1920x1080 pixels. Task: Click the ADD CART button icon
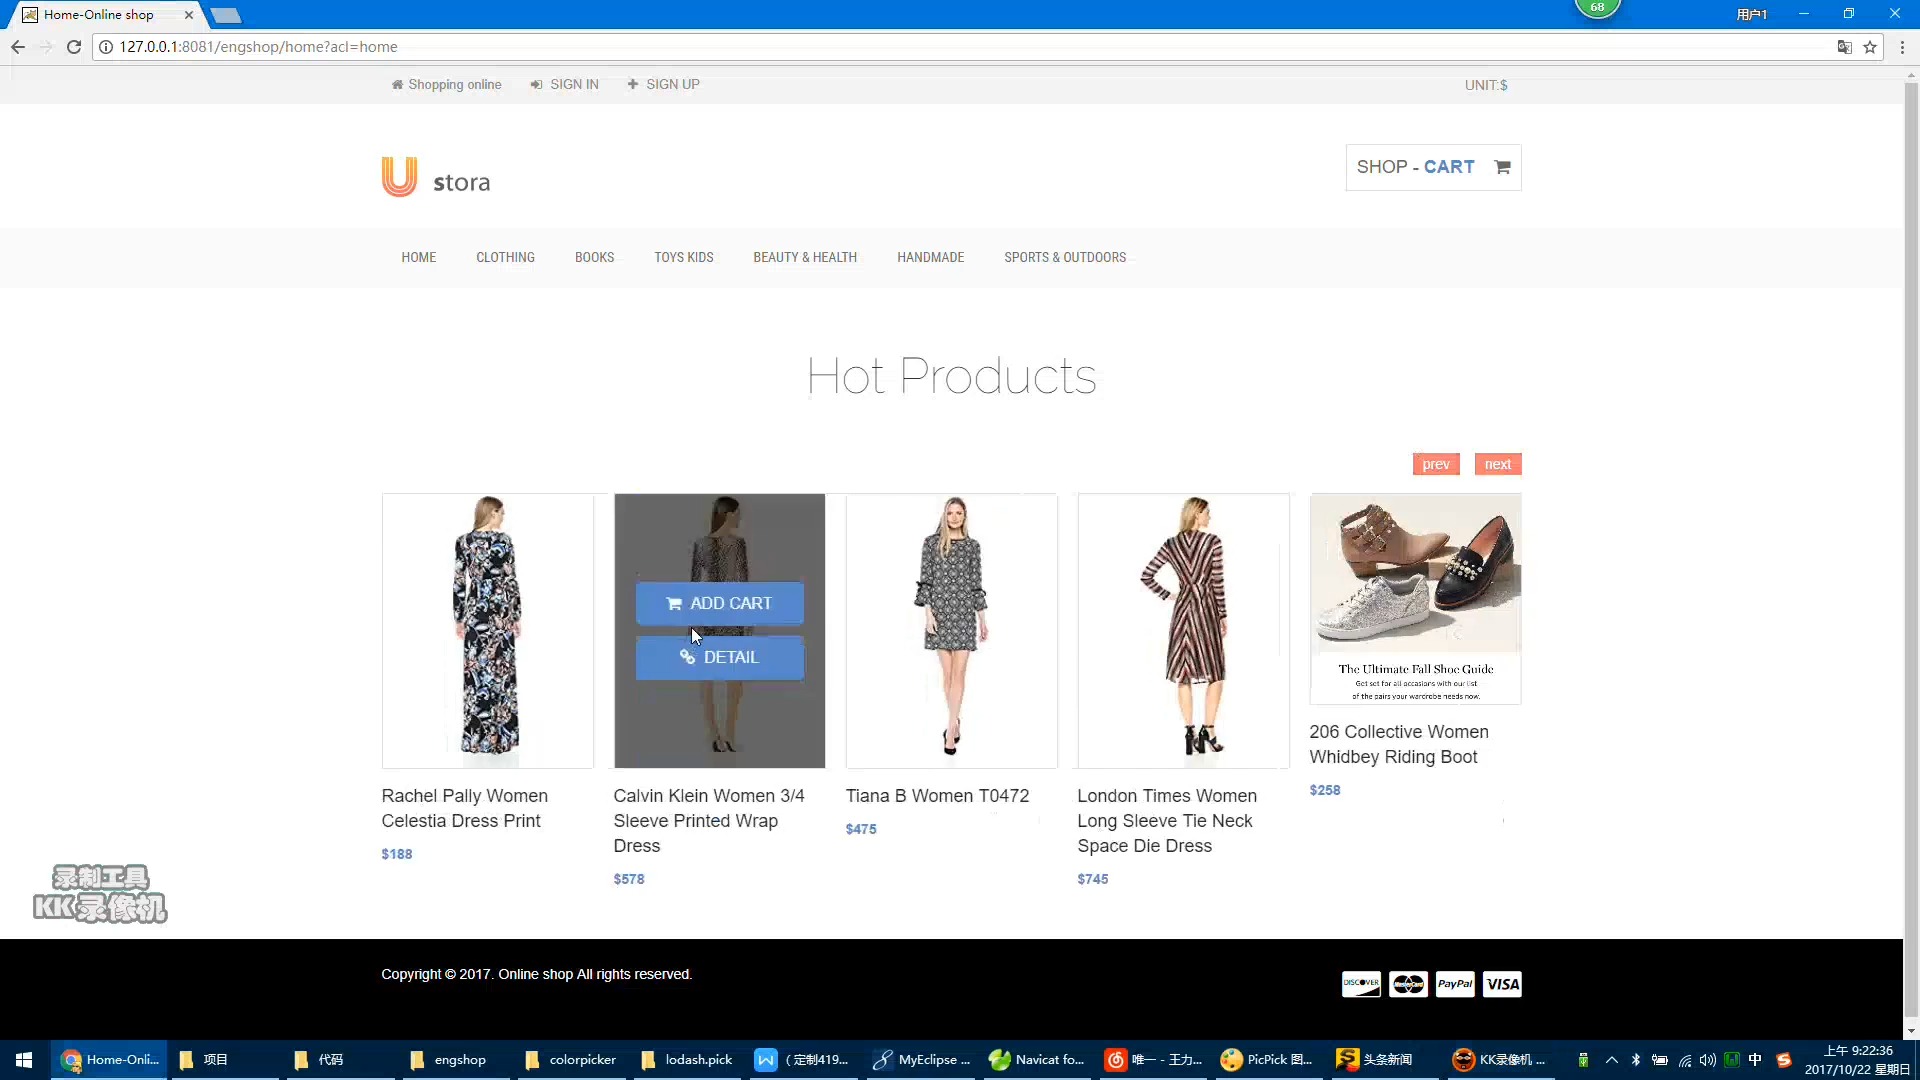674,603
